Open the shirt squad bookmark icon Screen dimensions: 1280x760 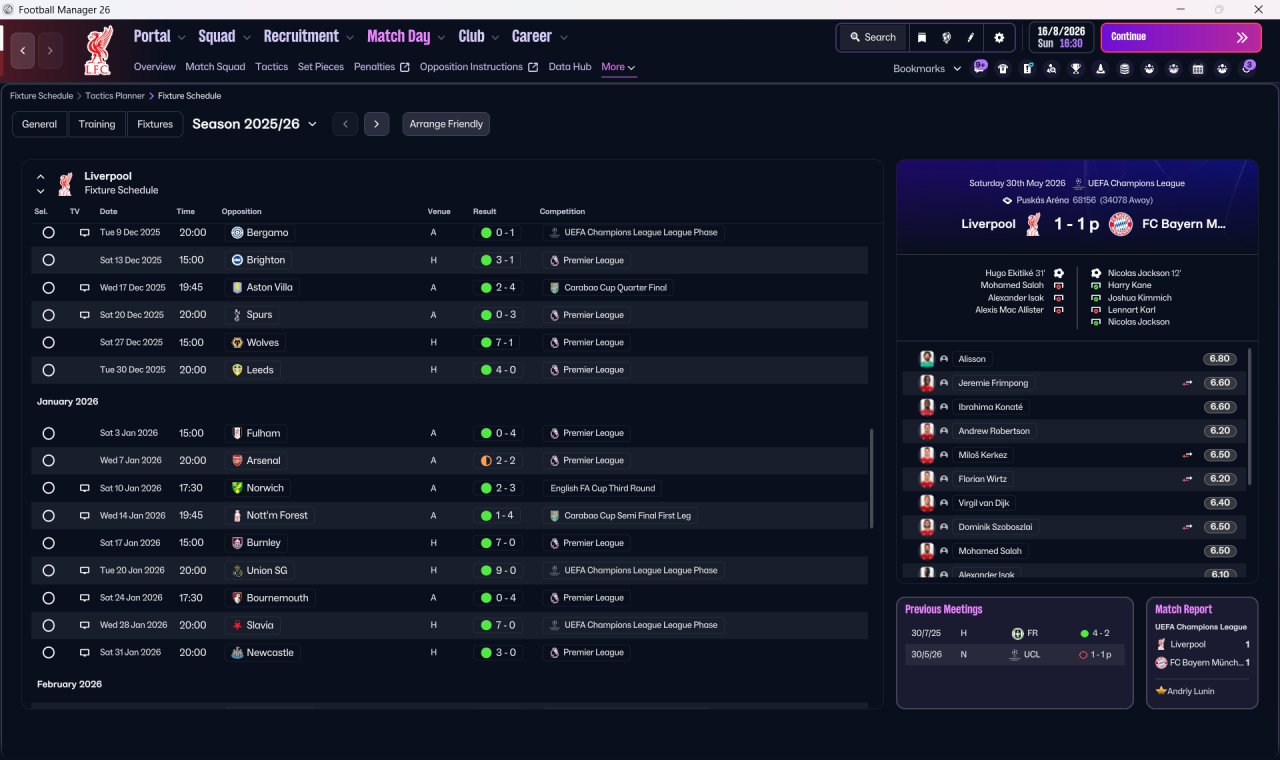(x=1003, y=69)
